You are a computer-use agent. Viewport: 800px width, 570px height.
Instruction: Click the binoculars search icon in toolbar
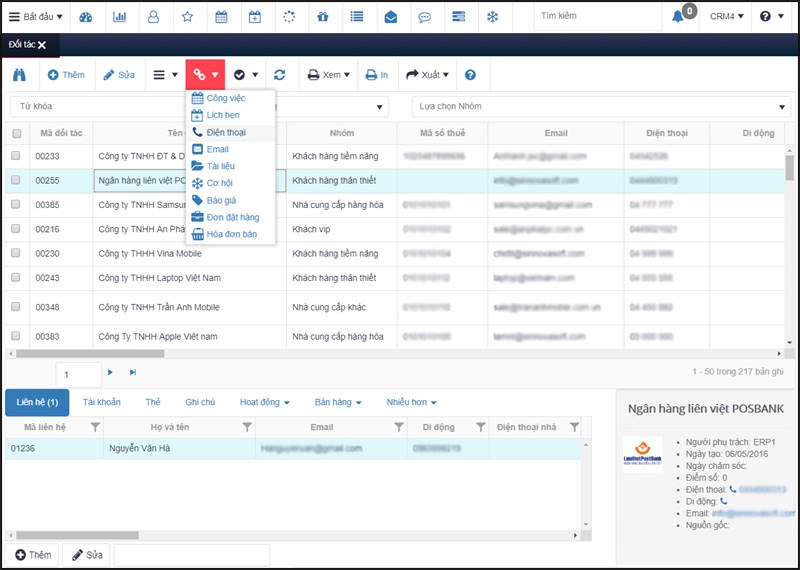point(19,75)
